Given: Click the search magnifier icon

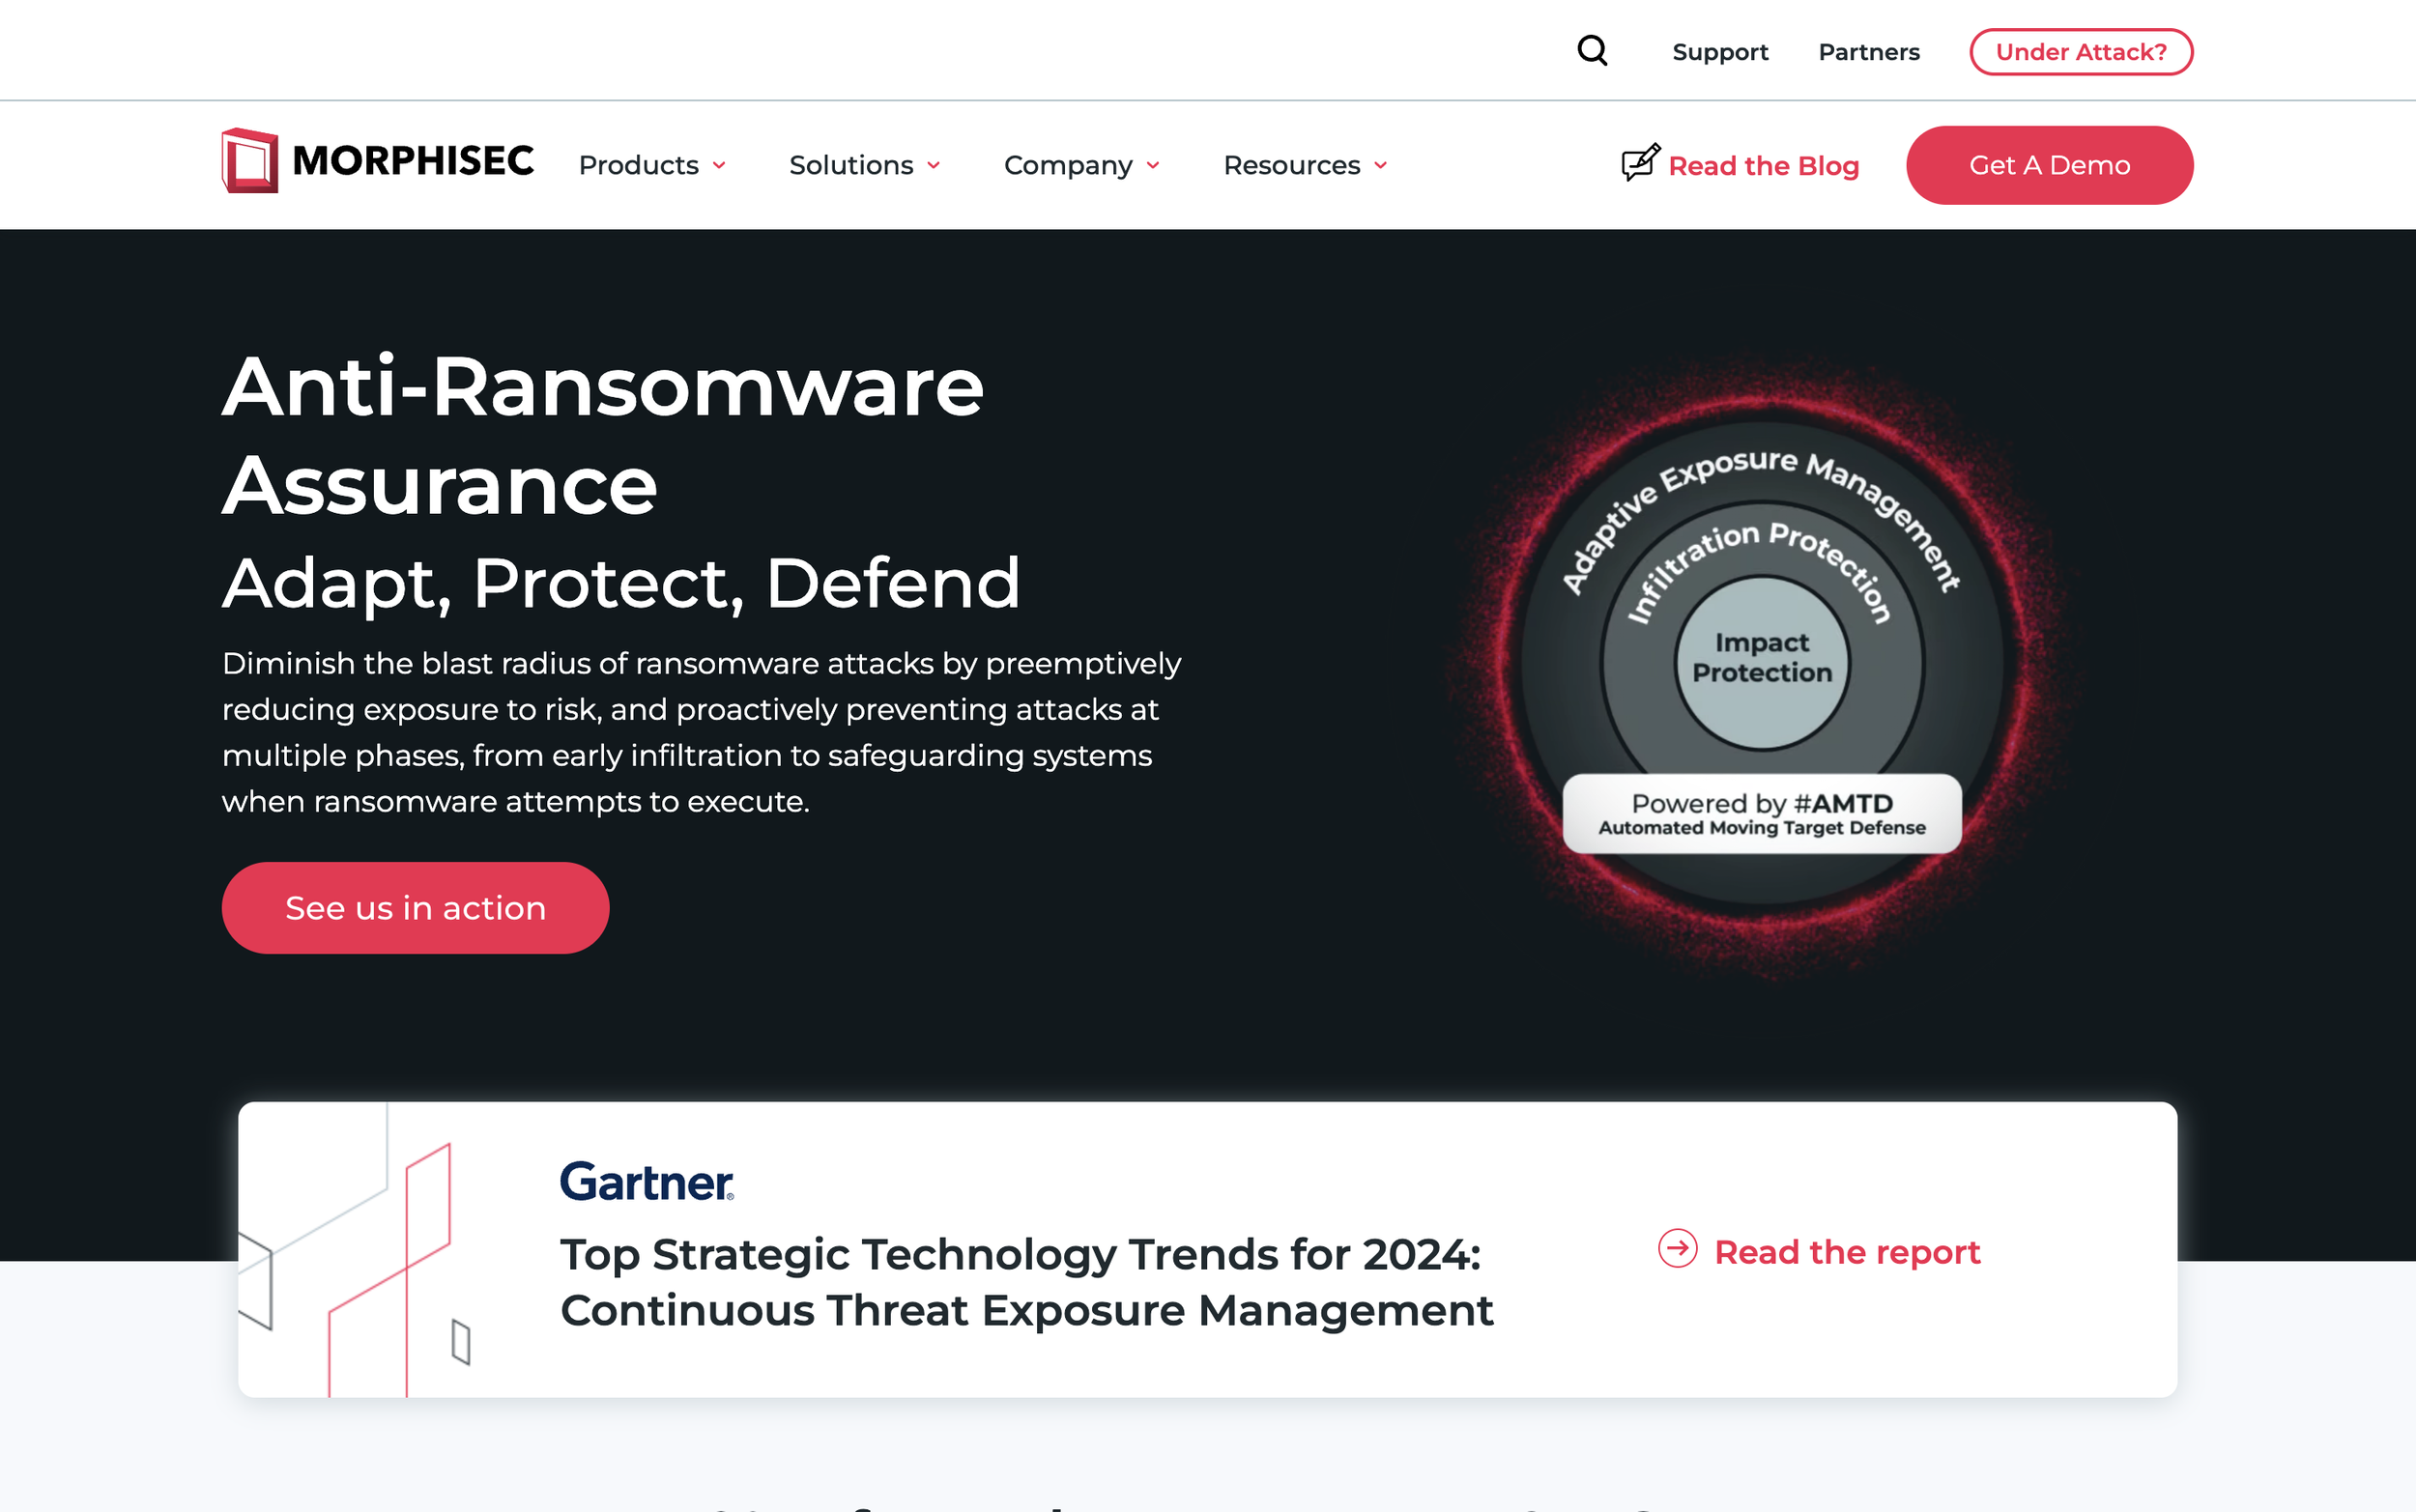Looking at the screenshot, I should (1592, 51).
